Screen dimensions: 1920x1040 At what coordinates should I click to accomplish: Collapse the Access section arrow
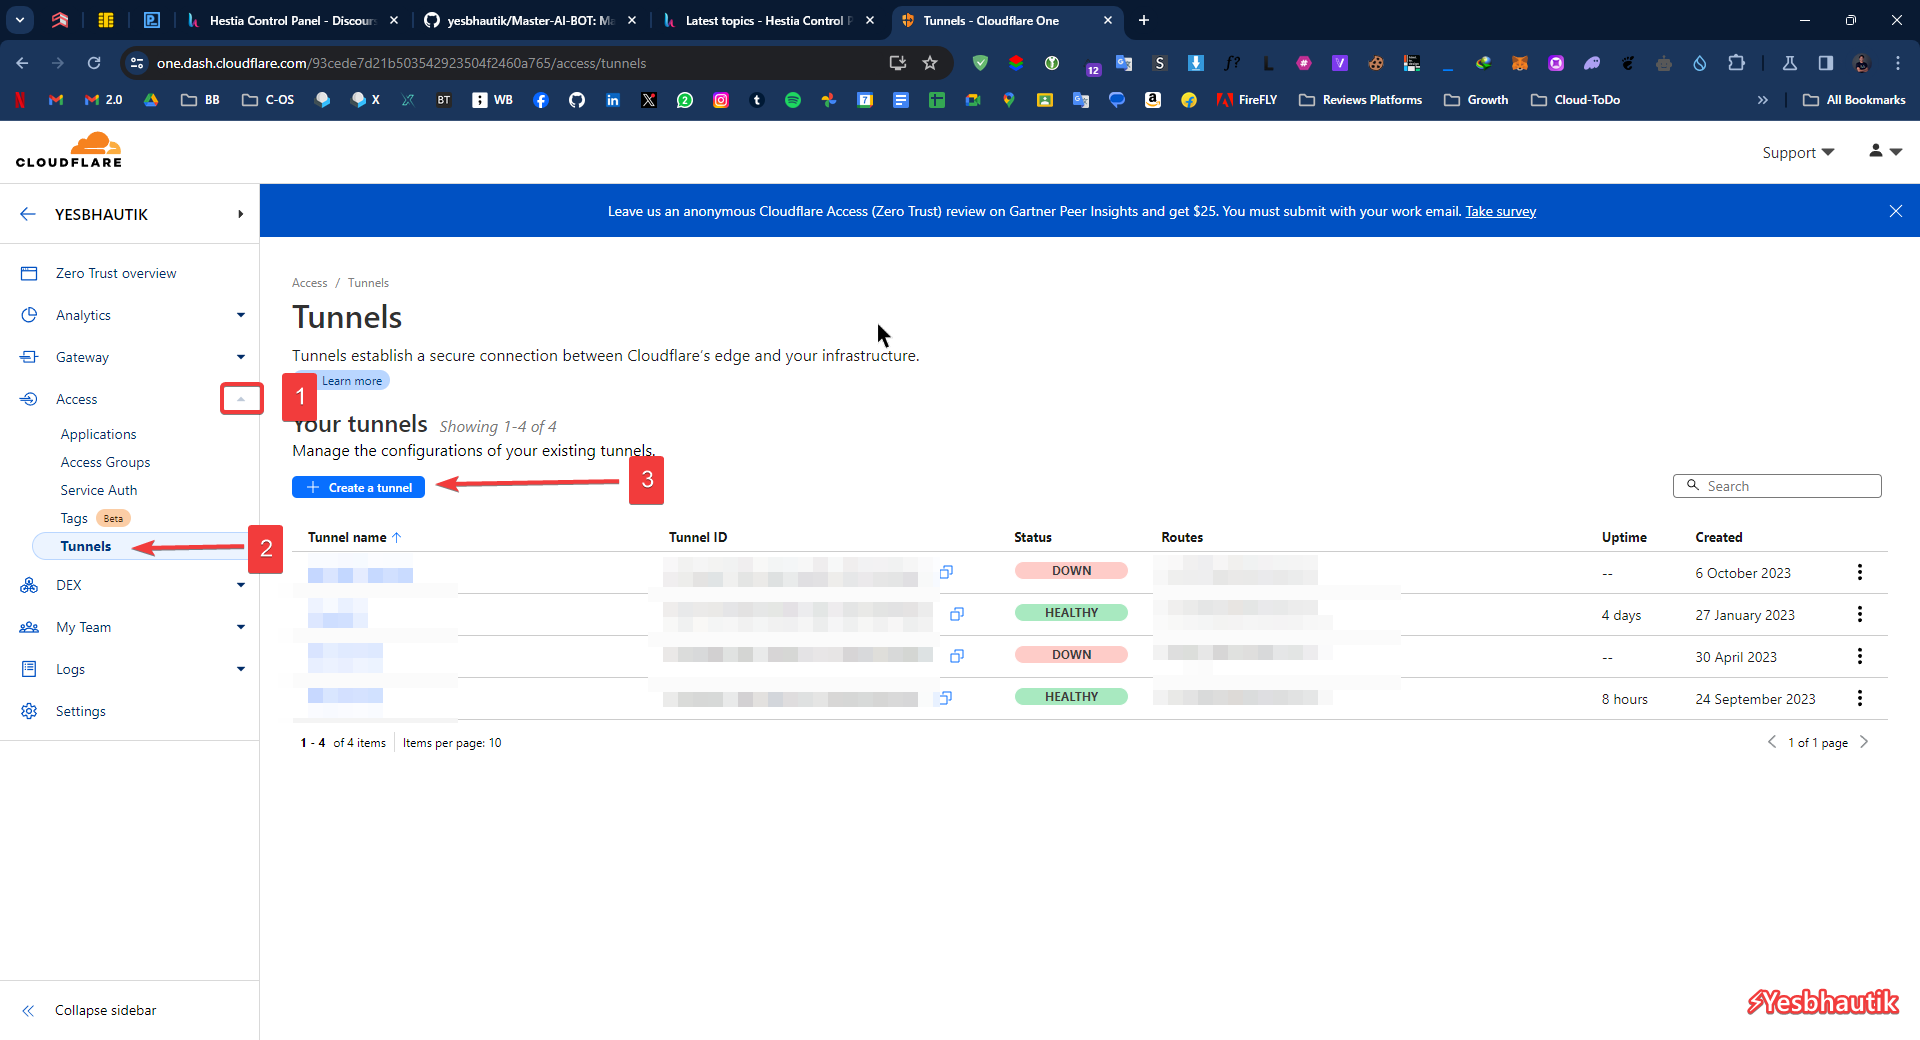point(241,399)
